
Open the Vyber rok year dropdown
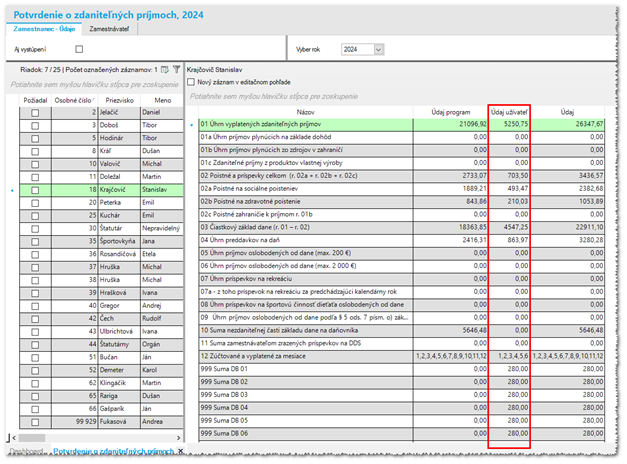tap(378, 50)
